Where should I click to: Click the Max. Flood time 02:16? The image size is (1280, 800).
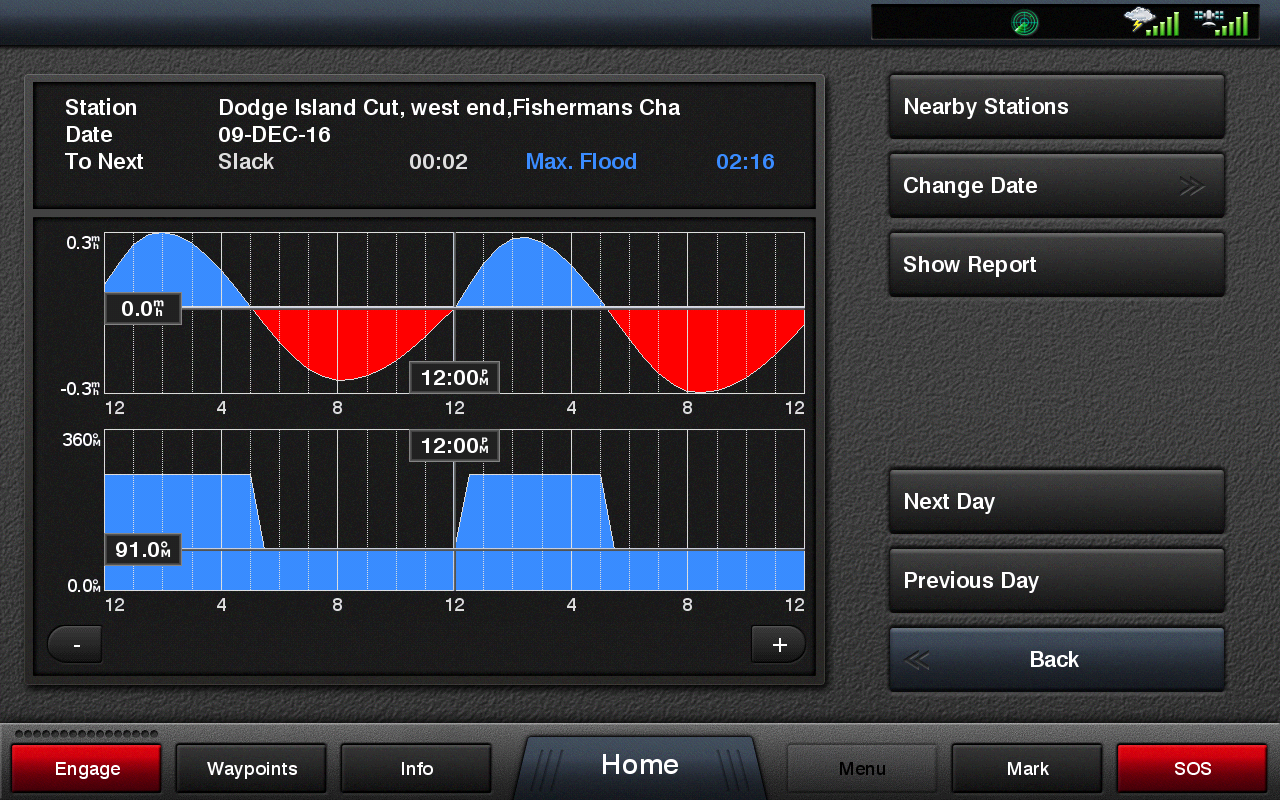pyautogui.click(x=745, y=162)
